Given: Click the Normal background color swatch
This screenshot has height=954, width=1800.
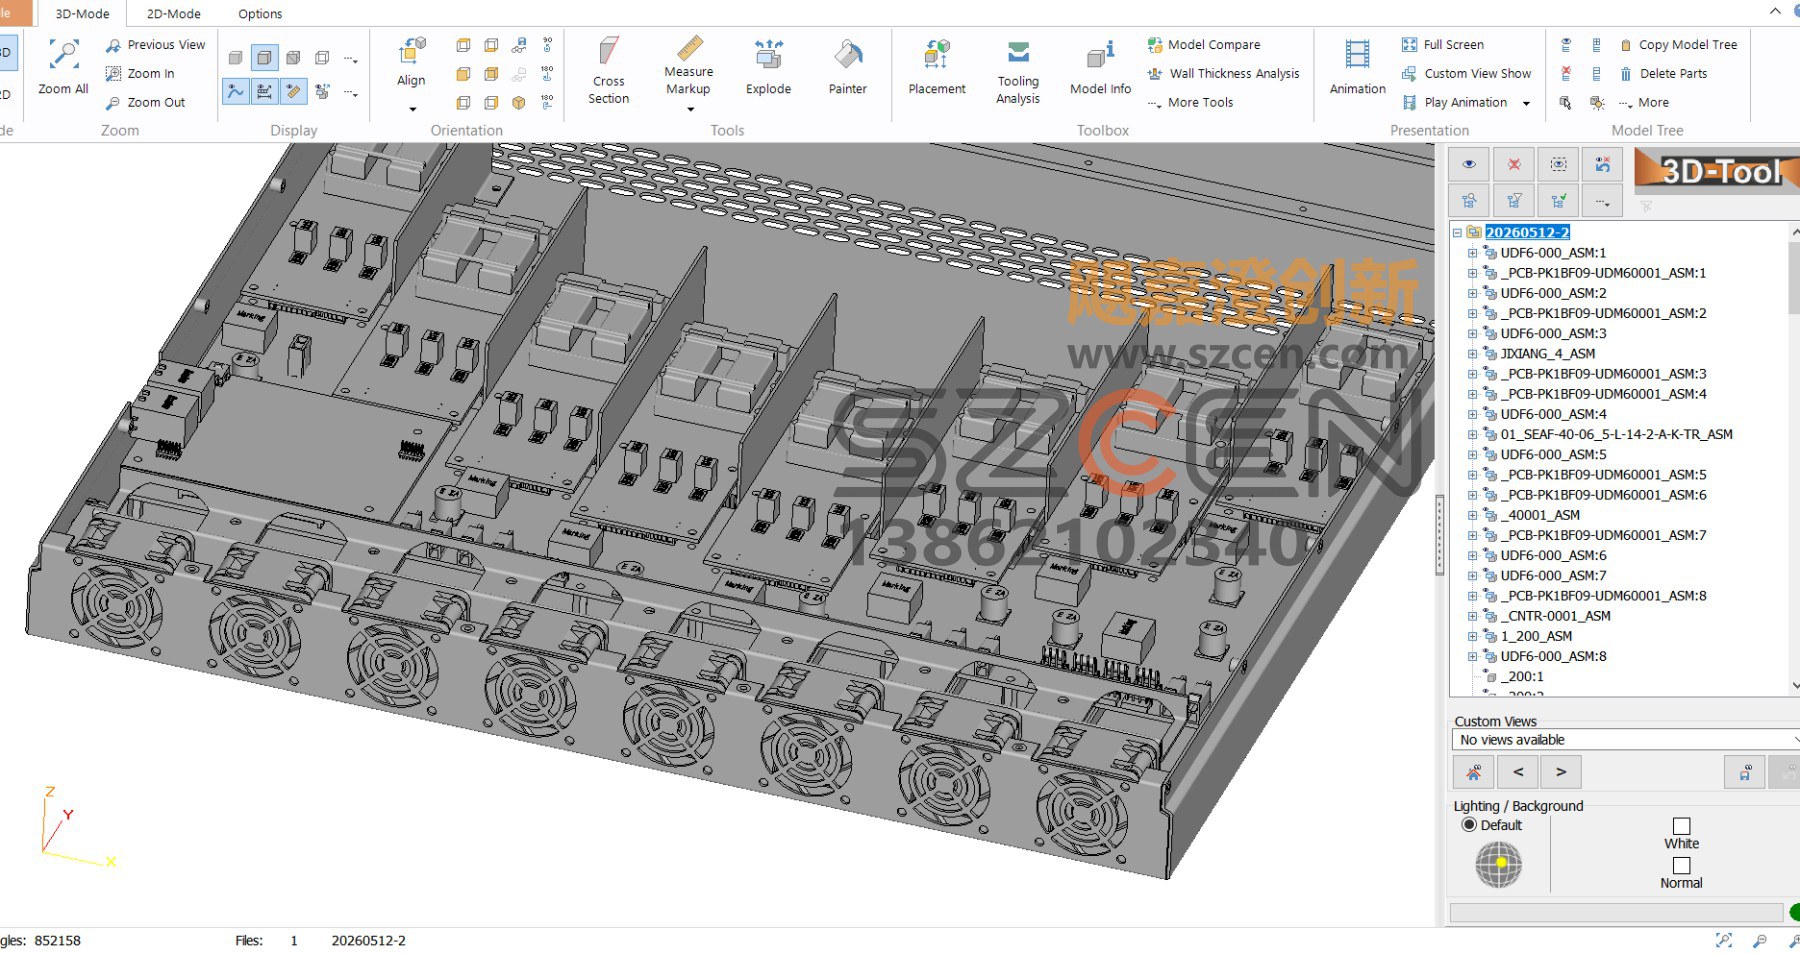Looking at the screenshot, I should coord(1682,865).
